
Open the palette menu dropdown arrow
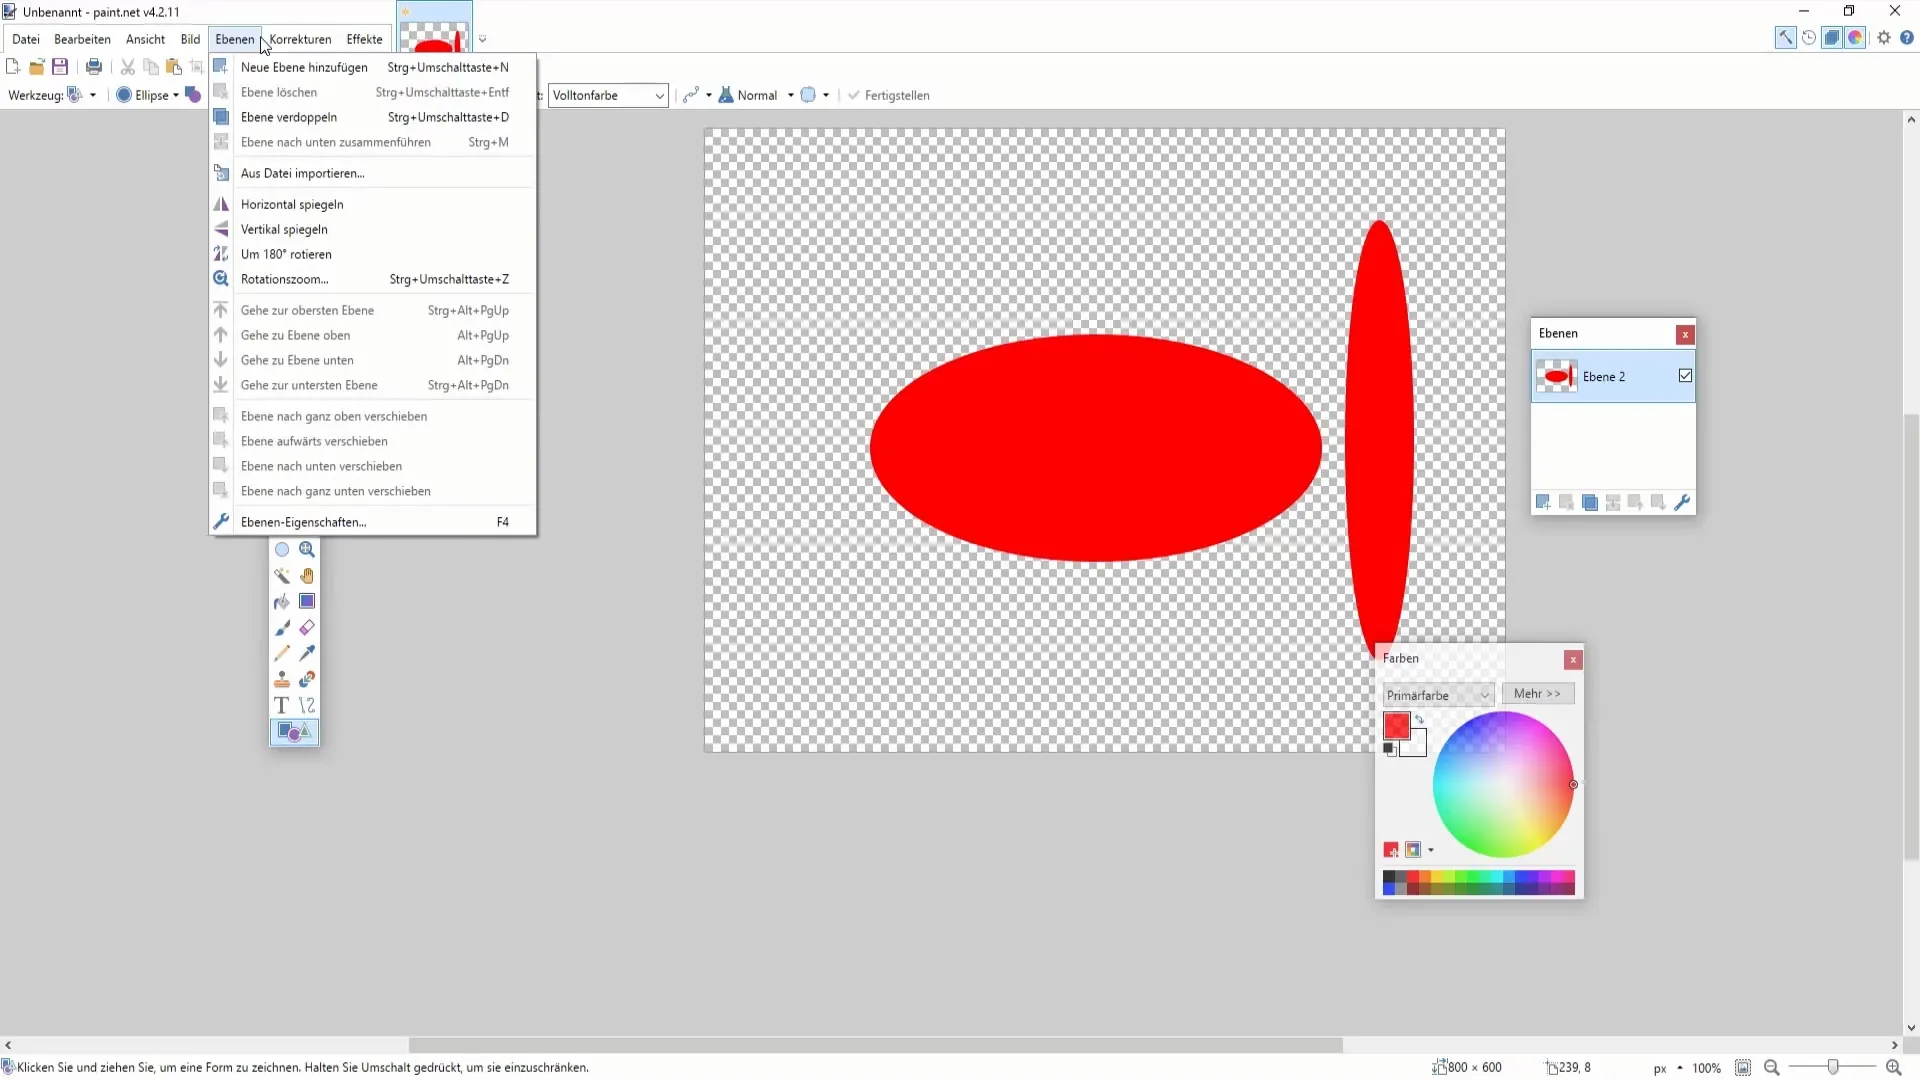click(1431, 850)
